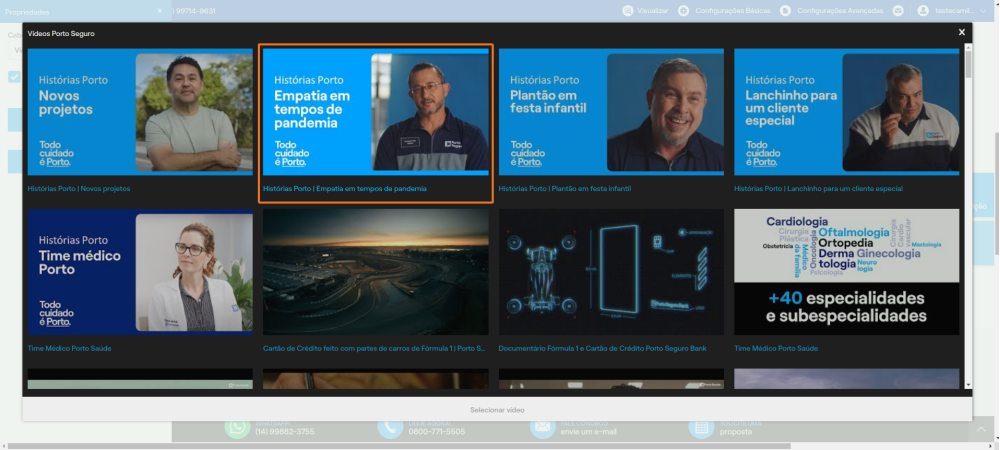The width and height of the screenshot is (1000, 450).
Task: Choose the +40 especialidades video thumbnail
Action: [x=846, y=272]
